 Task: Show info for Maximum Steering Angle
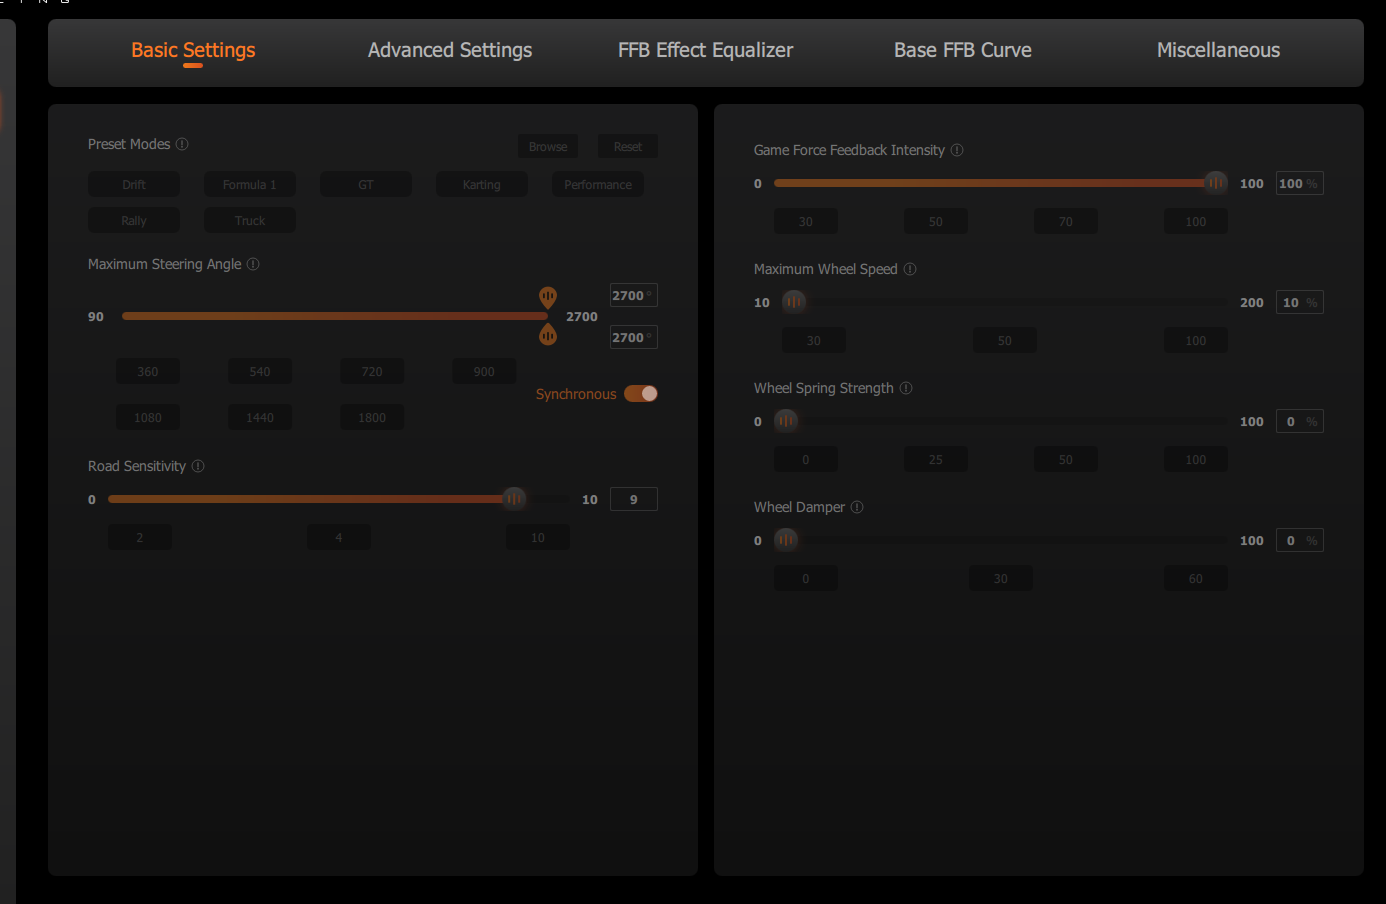(253, 264)
